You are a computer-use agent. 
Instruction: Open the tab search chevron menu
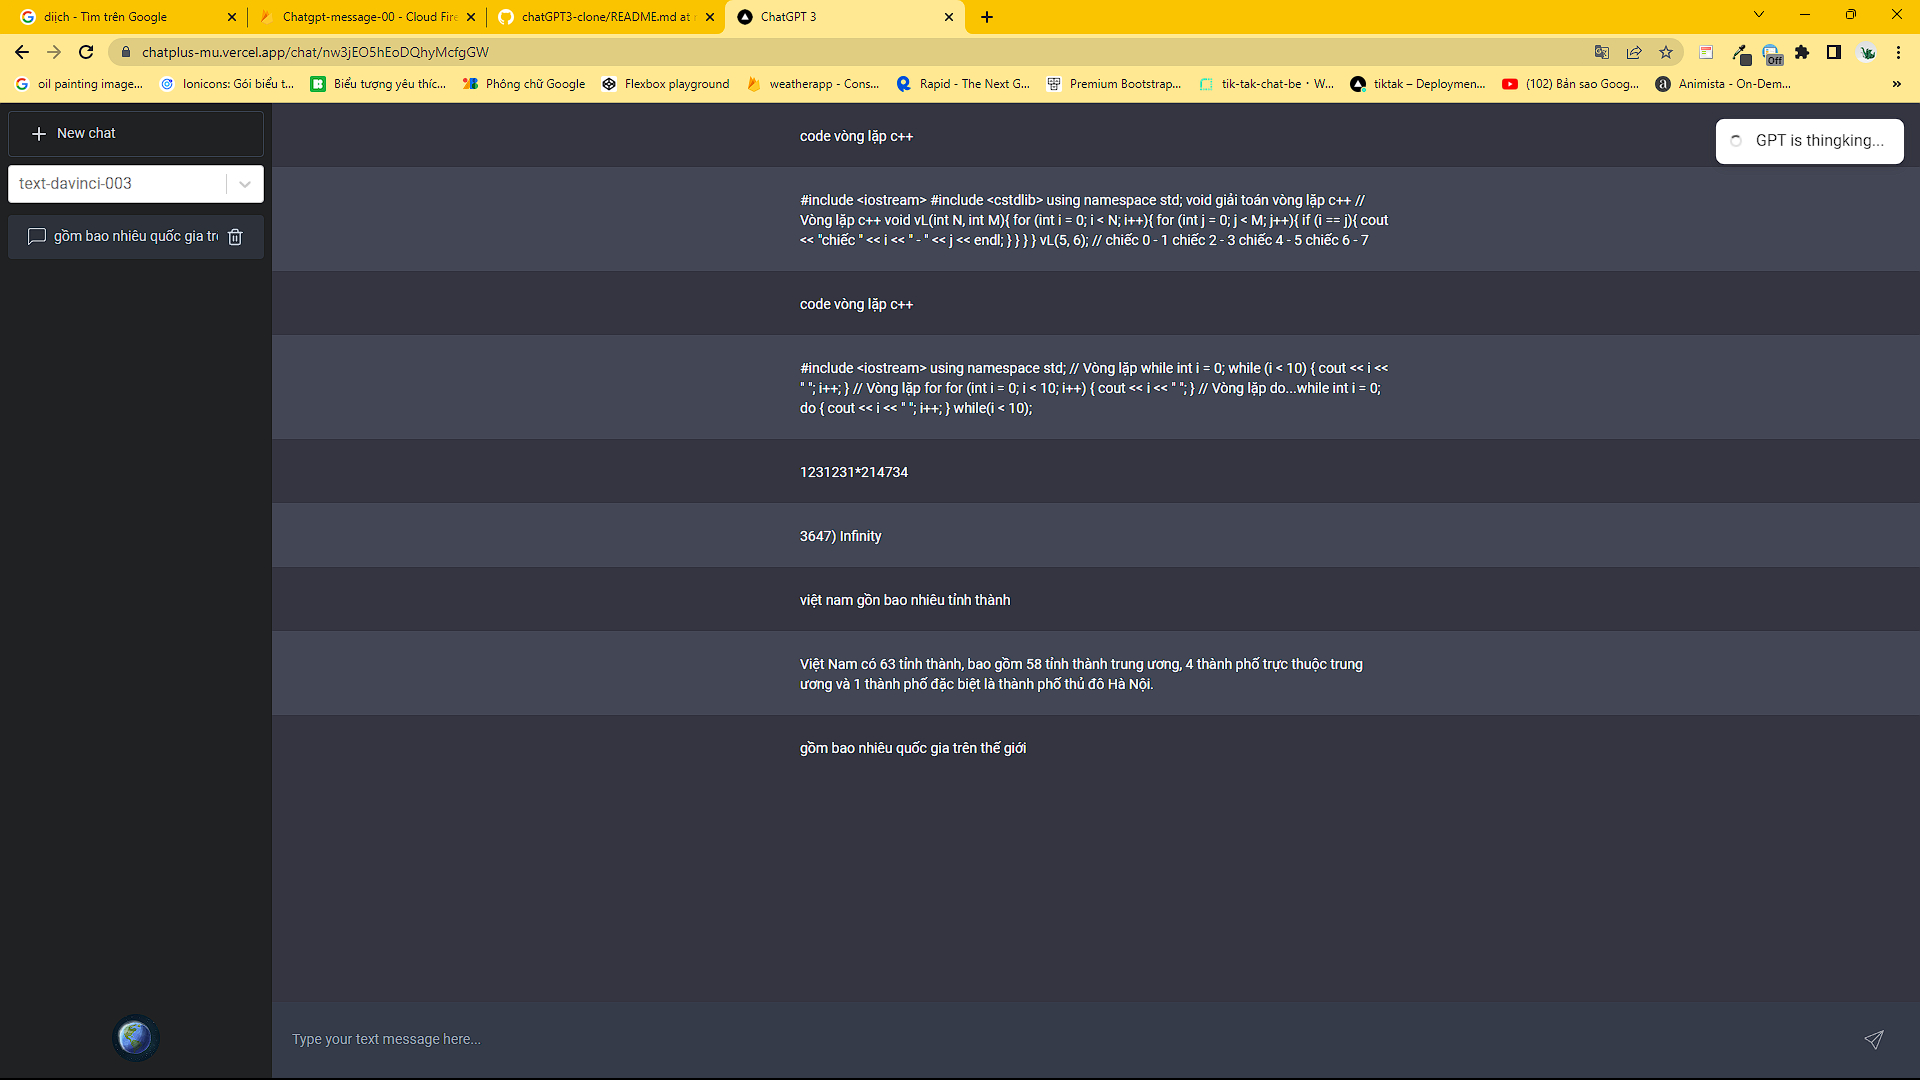coord(1758,15)
